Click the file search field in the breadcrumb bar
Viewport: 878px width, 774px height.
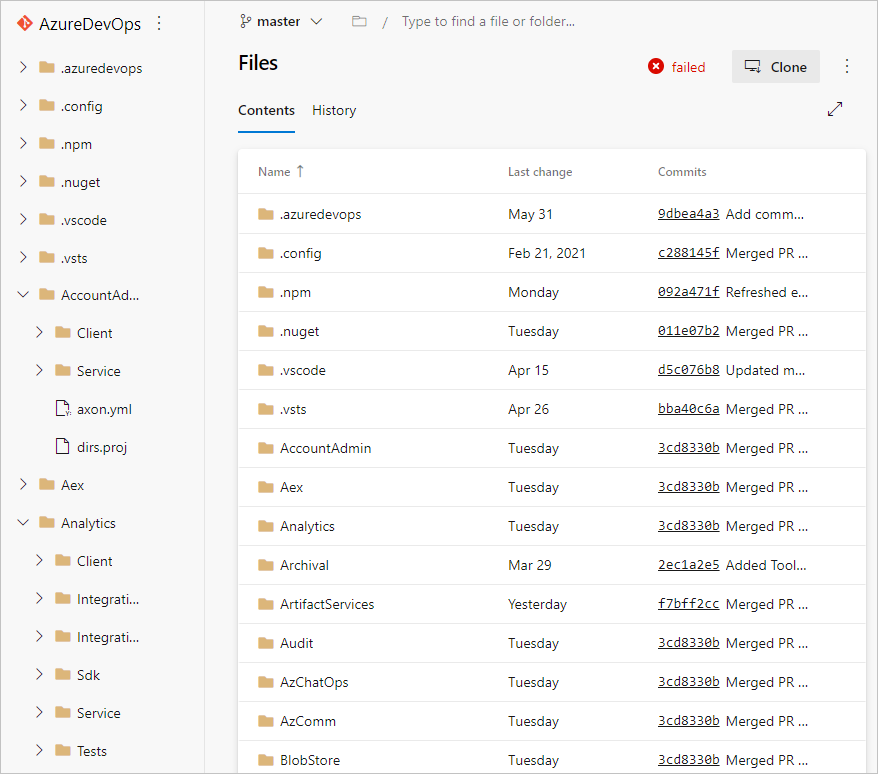(x=488, y=20)
